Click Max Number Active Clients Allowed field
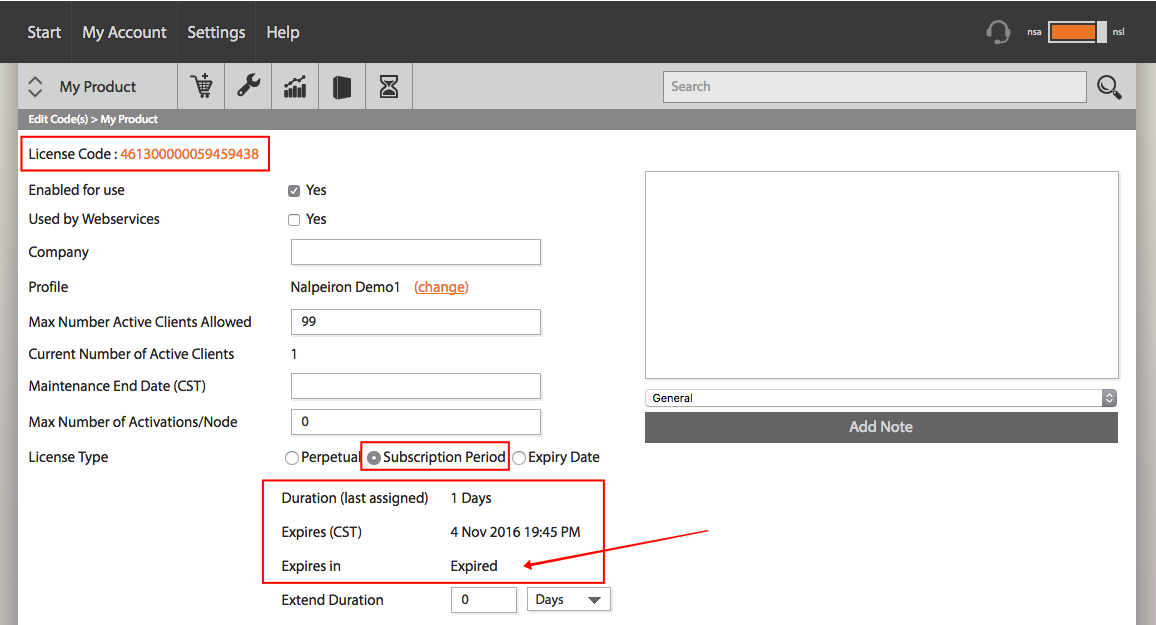The height and width of the screenshot is (625, 1156). (x=416, y=322)
